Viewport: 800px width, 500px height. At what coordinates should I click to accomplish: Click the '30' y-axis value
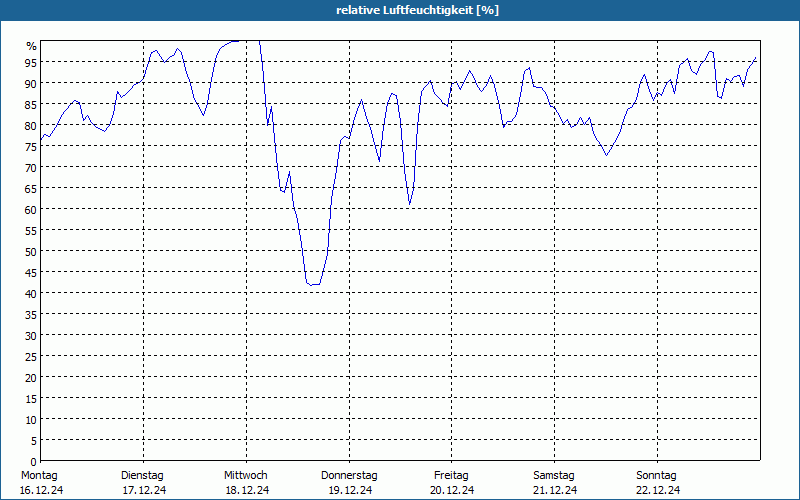click(x=31, y=336)
